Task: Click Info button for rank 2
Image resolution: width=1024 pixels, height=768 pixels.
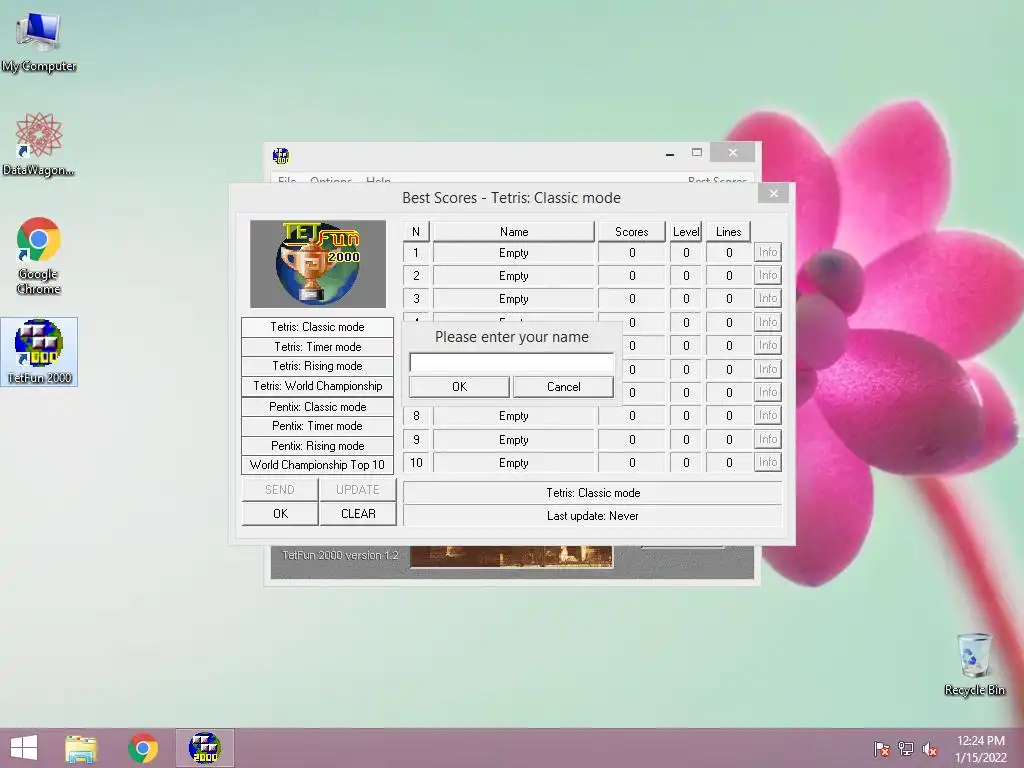Action: 768,275
